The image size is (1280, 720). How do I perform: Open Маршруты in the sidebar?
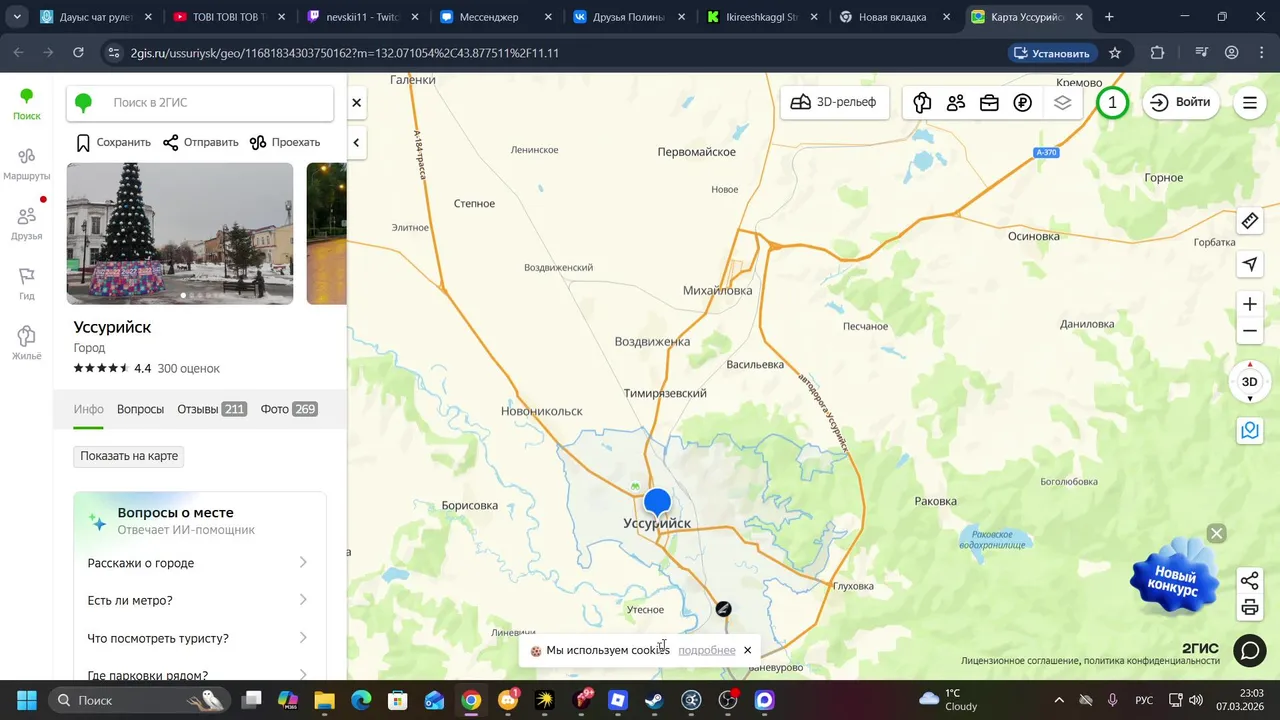[x=27, y=164]
